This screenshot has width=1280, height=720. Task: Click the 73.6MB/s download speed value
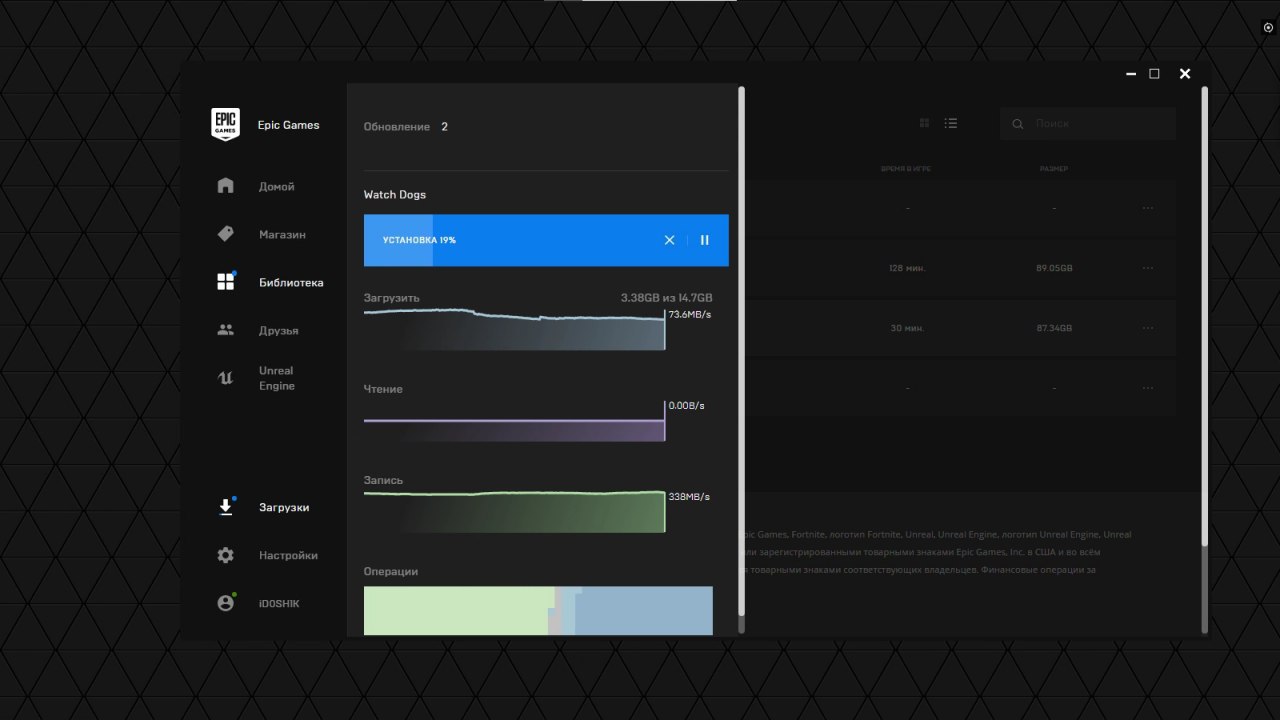[x=690, y=315]
